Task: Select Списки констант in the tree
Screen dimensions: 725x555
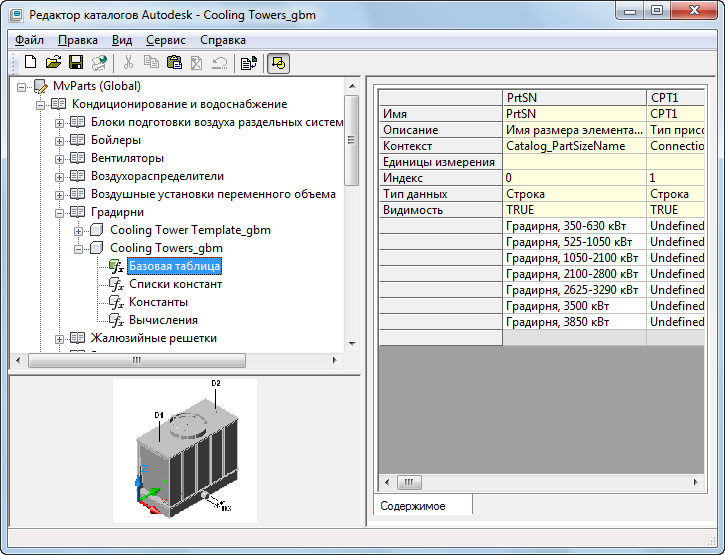Action: (175, 284)
